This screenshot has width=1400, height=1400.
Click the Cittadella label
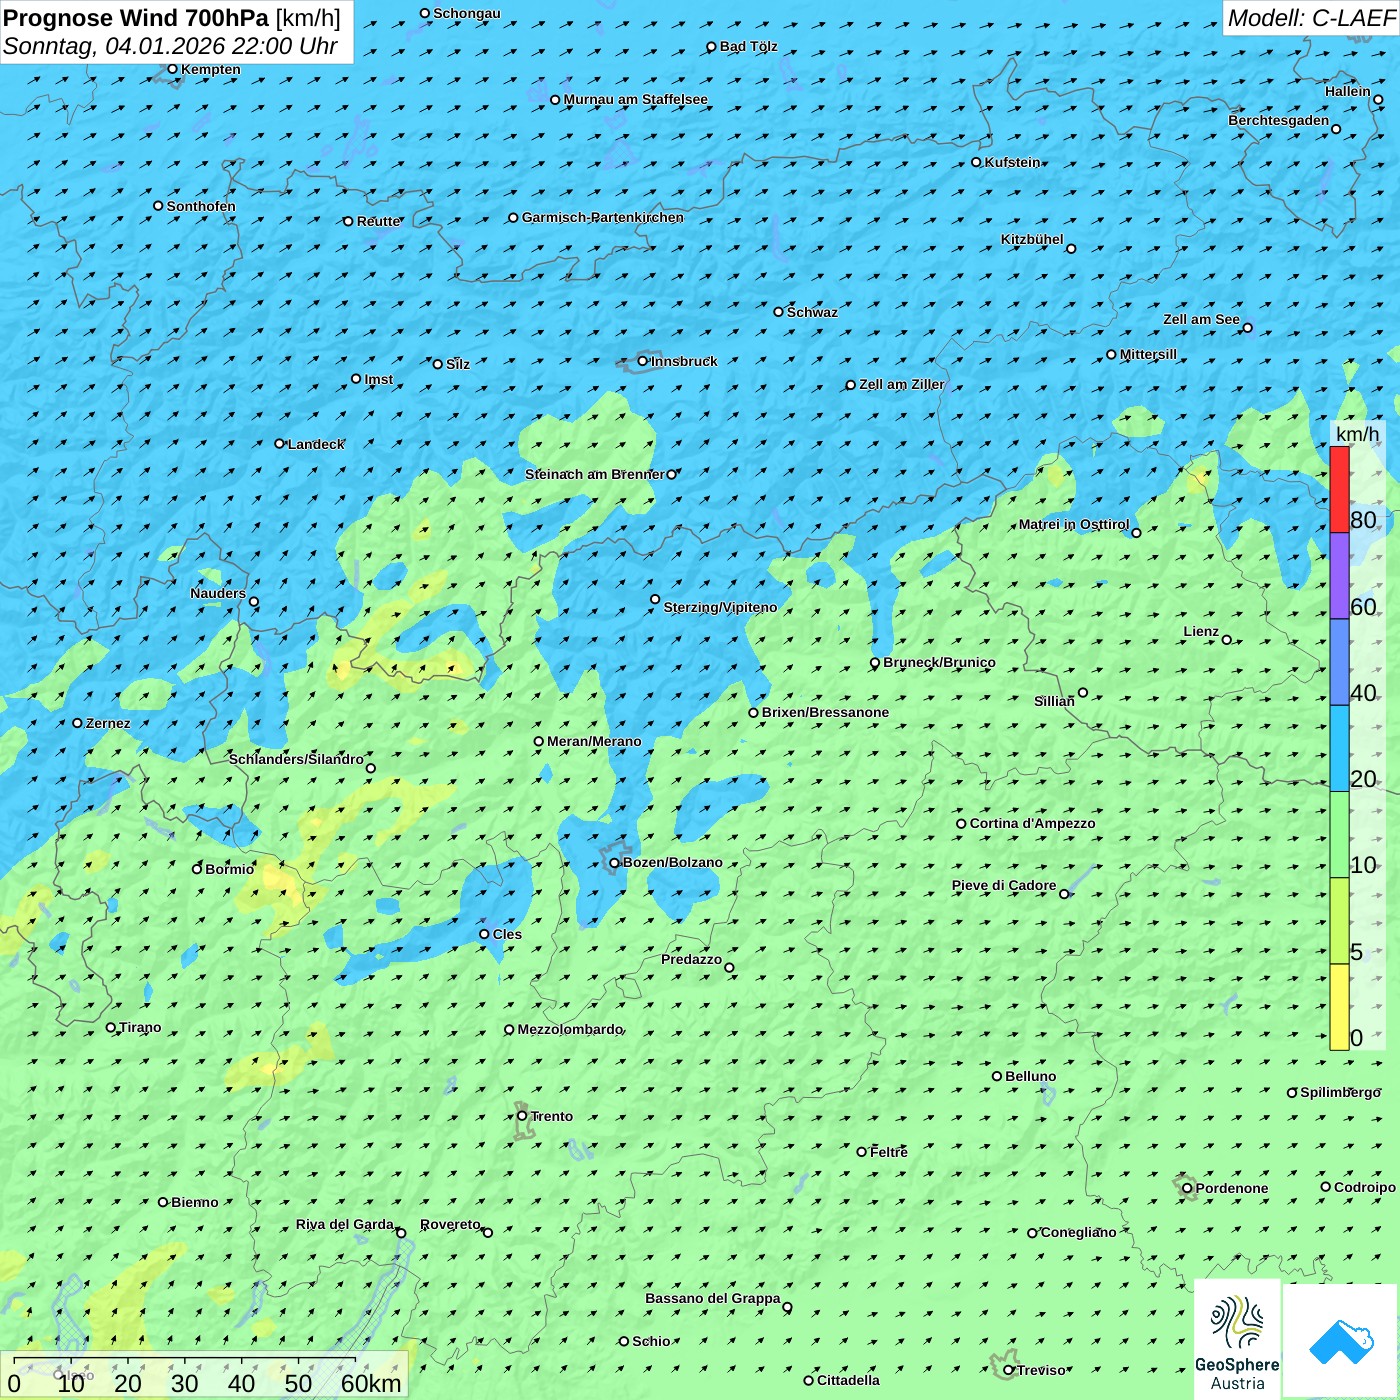click(848, 1380)
